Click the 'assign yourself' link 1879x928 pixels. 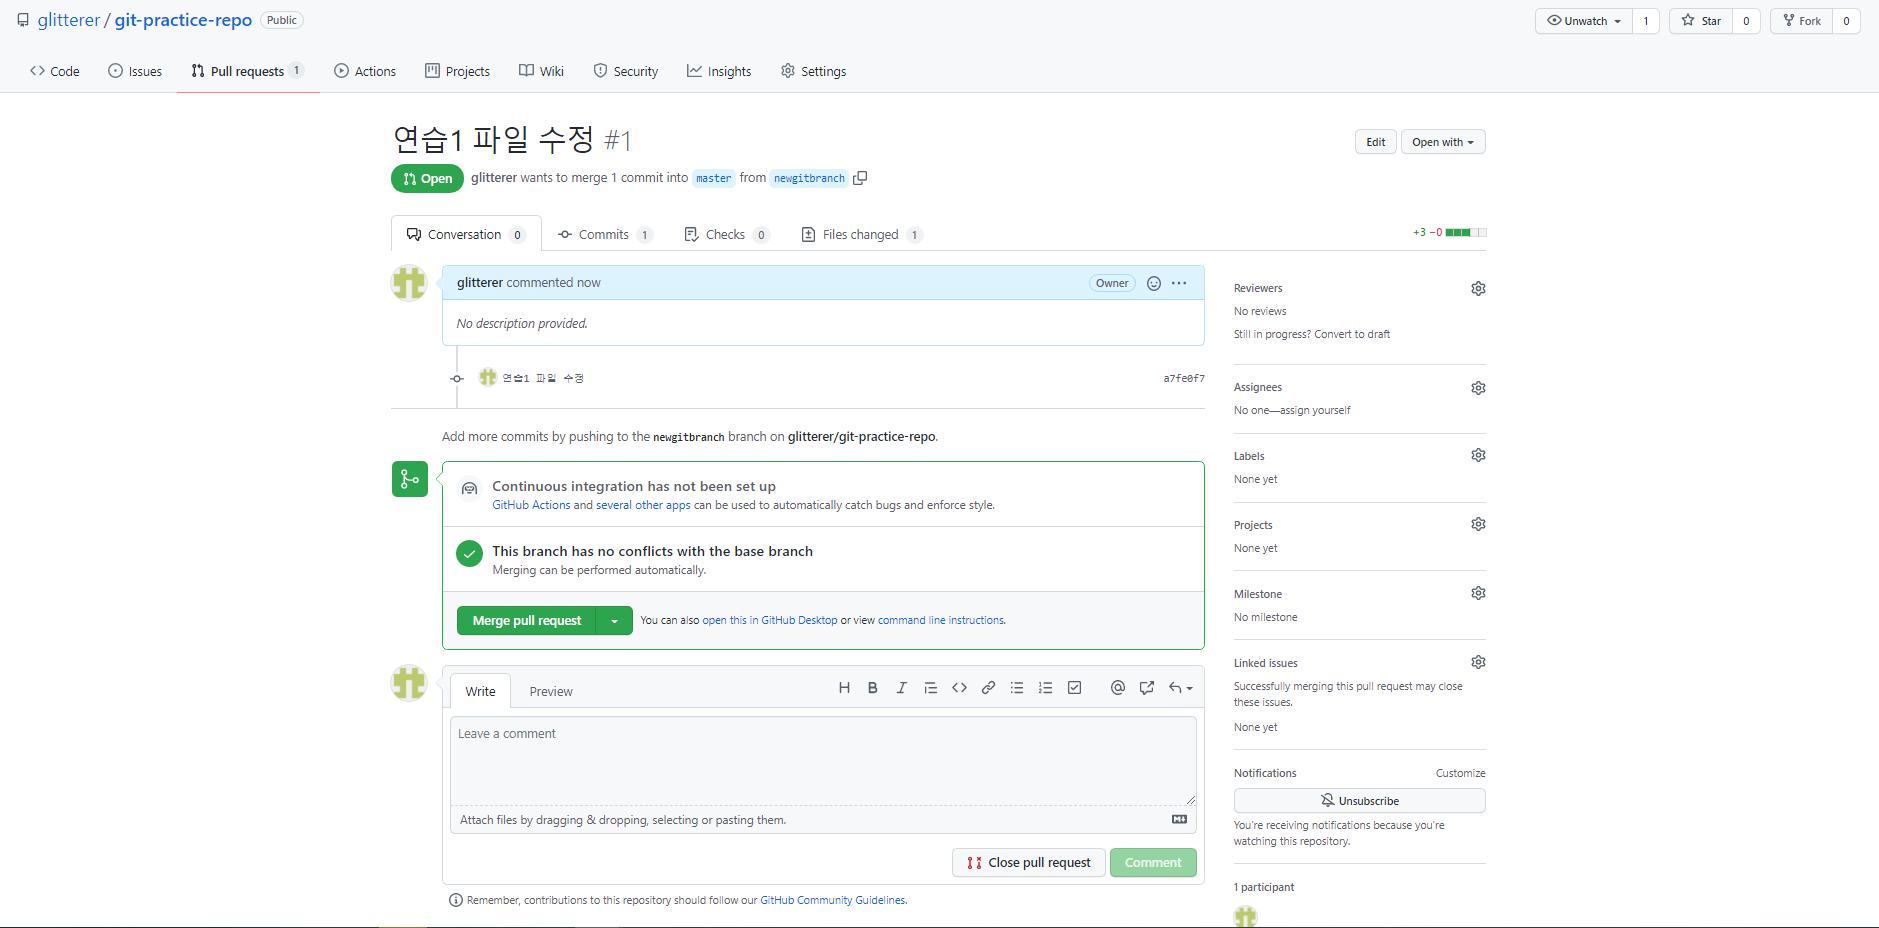point(1315,411)
